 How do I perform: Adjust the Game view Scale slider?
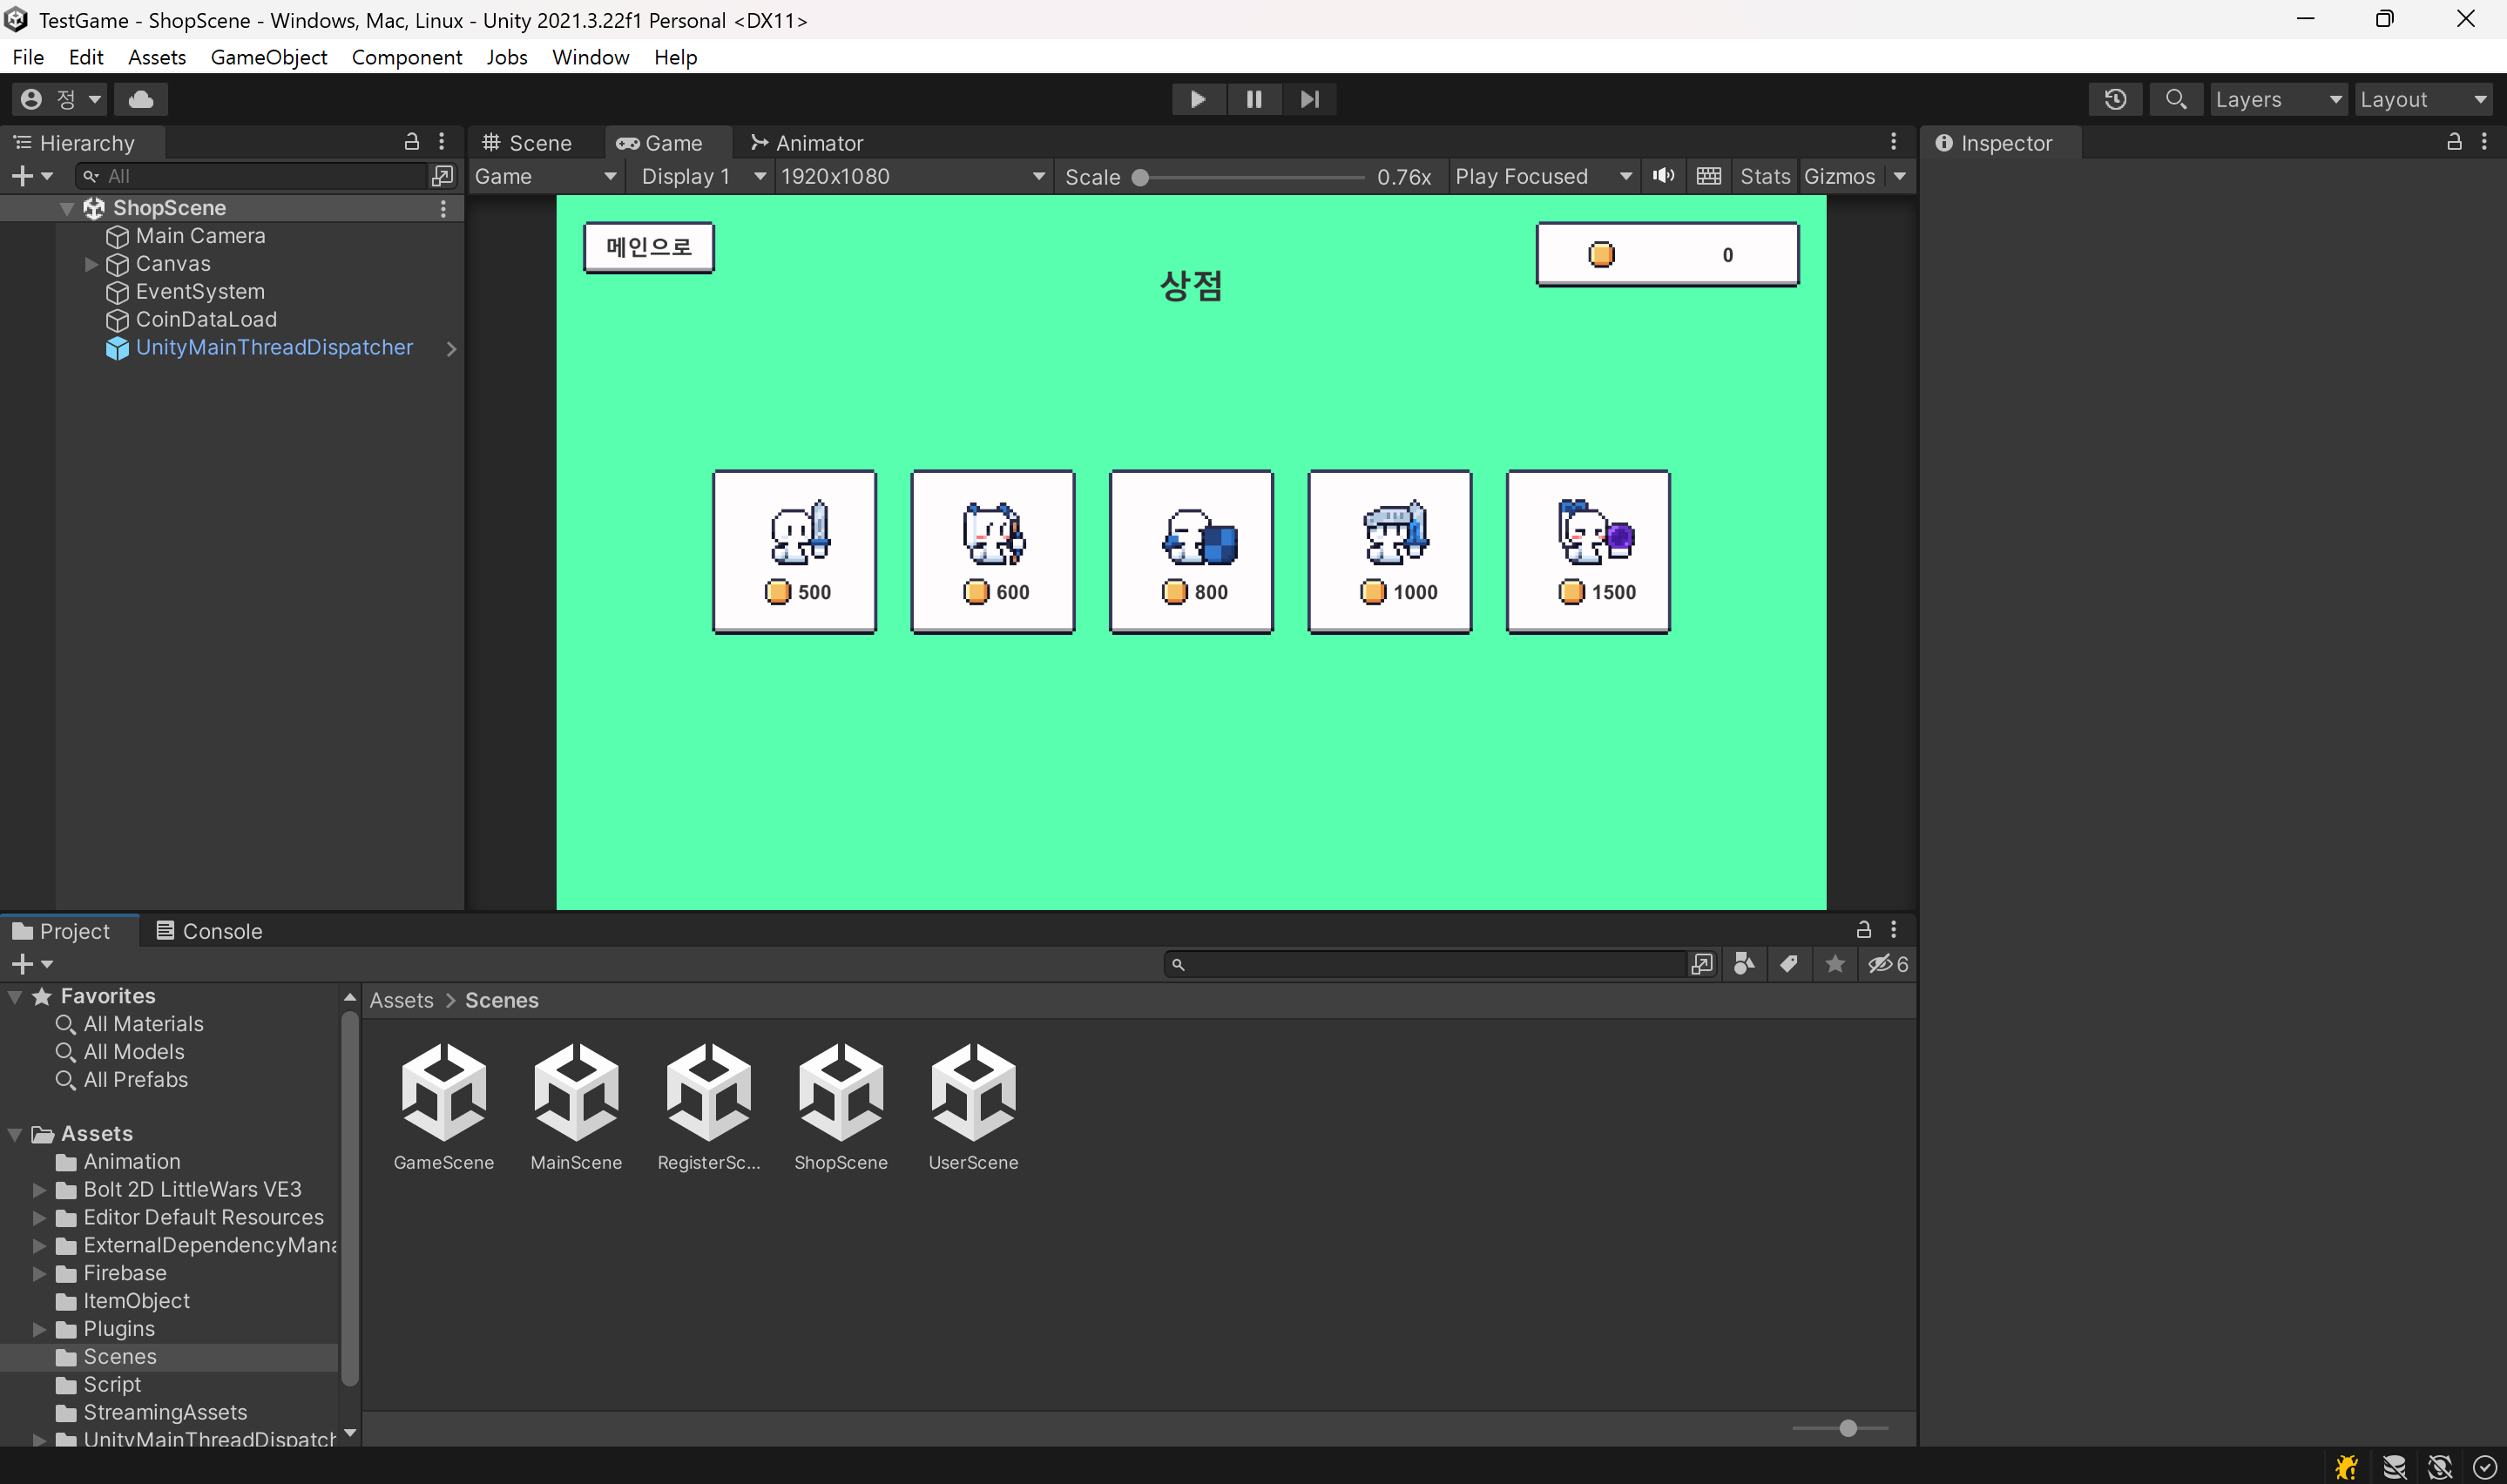tap(1141, 177)
